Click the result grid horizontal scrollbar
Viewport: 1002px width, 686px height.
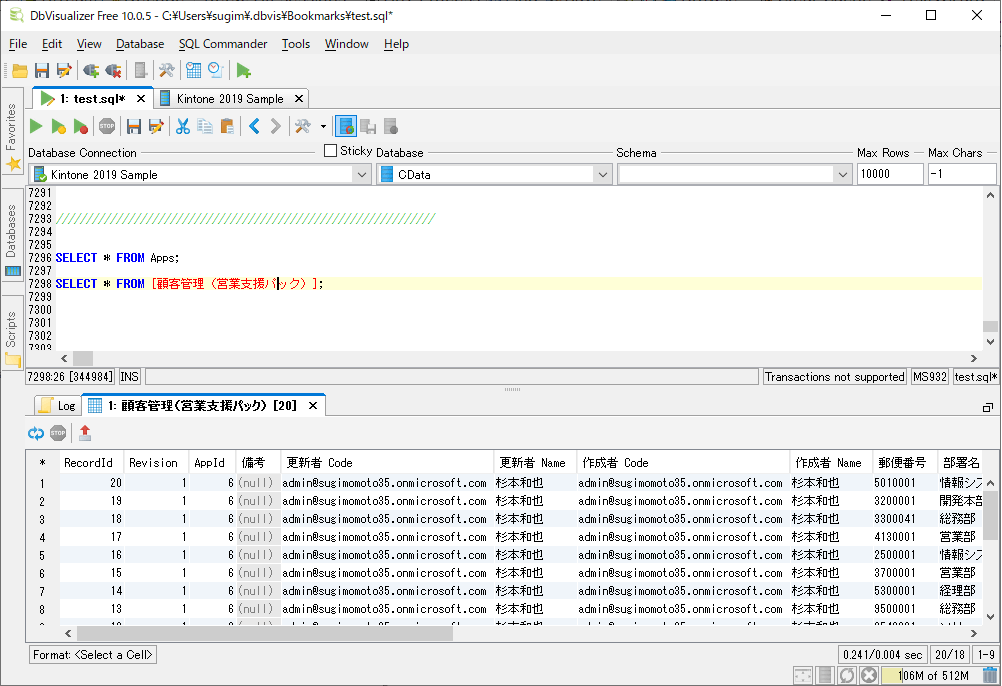tap(265, 633)
